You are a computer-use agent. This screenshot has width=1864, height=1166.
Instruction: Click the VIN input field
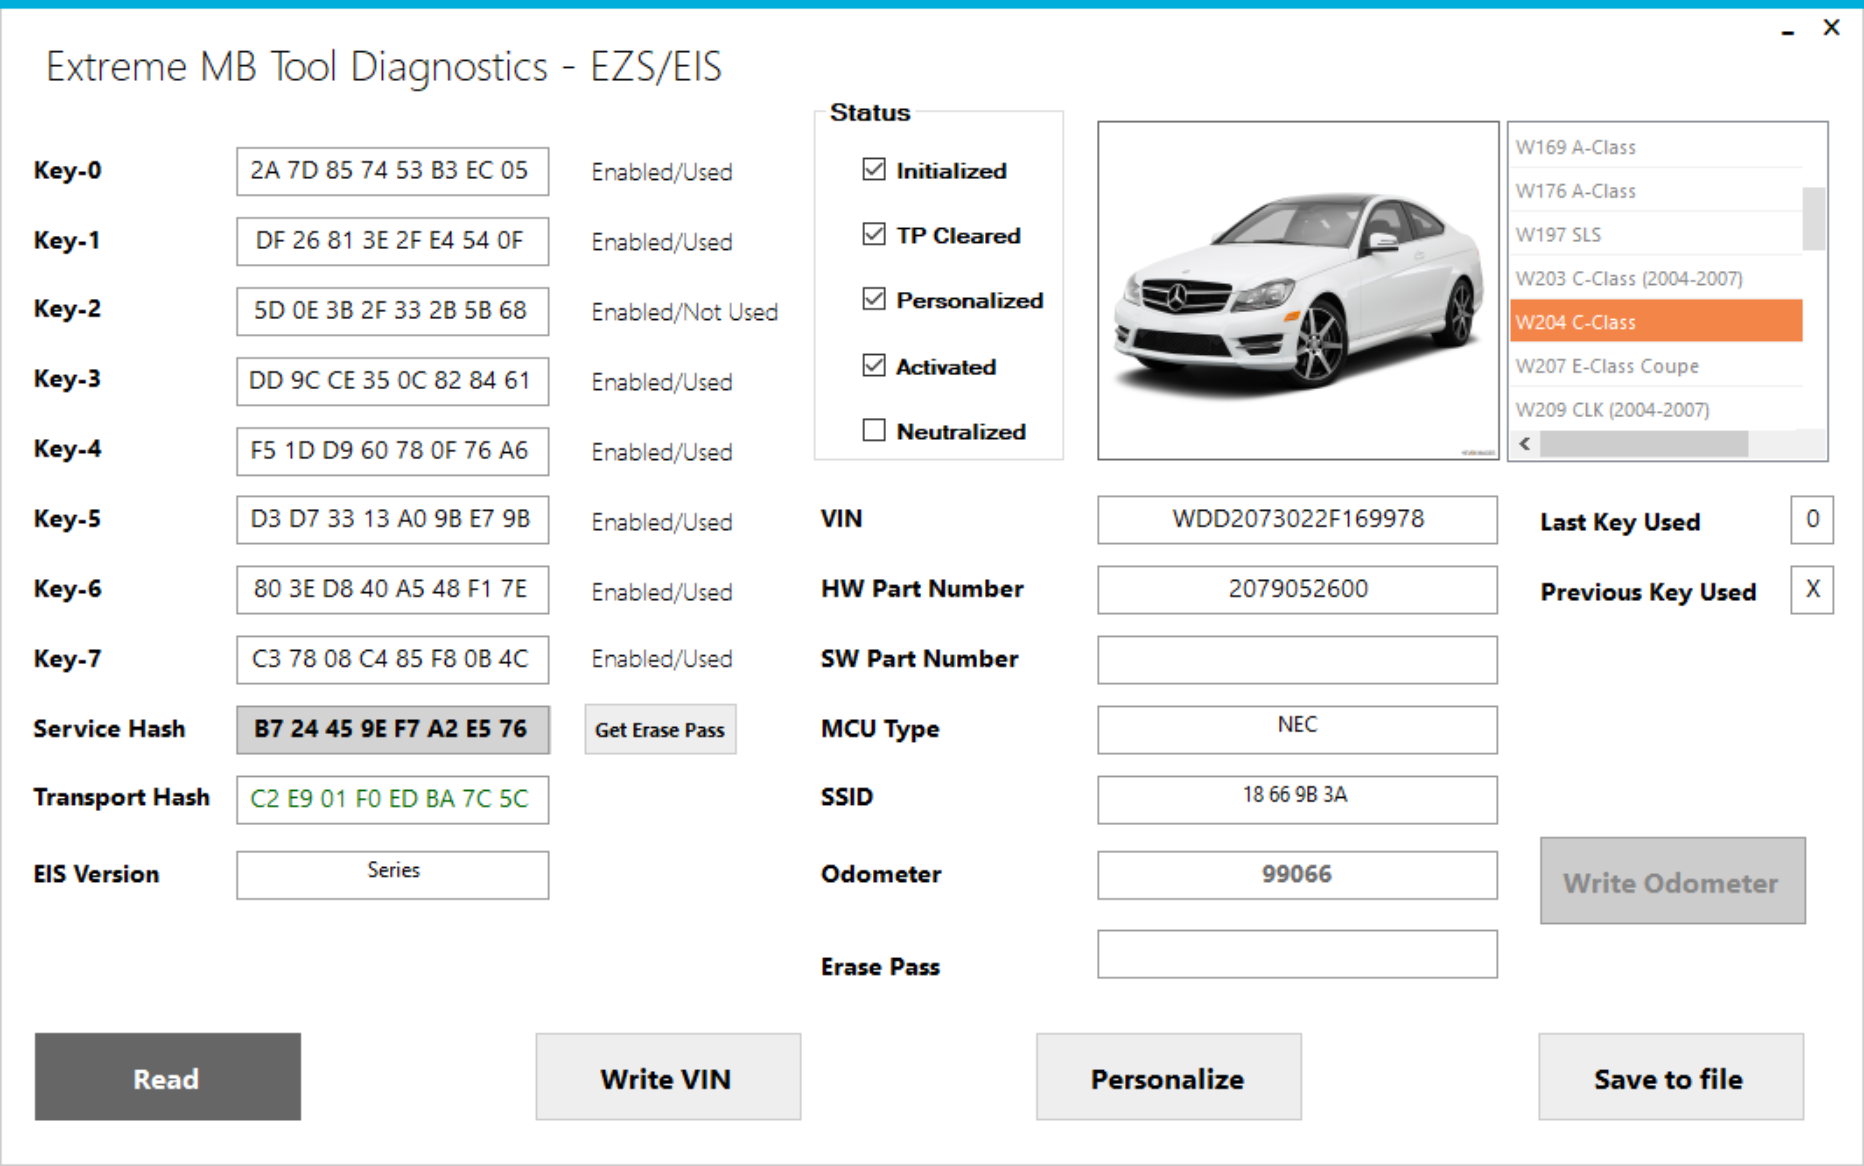pyautogui.click(x=1297, y=520)
